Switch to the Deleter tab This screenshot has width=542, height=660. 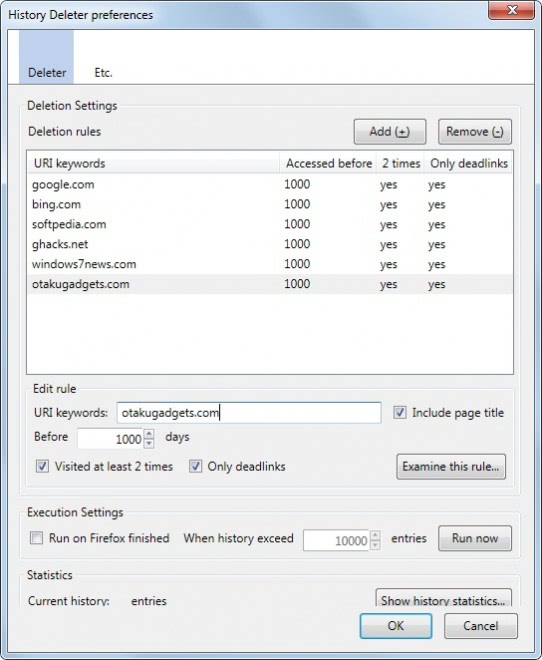pyautogui.click(x=46, y=57)
